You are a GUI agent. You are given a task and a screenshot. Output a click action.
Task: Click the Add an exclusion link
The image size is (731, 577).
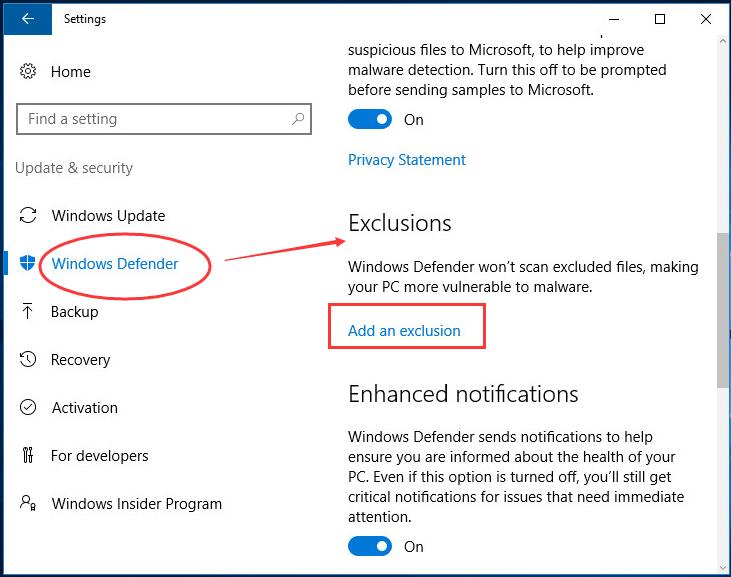404,331
